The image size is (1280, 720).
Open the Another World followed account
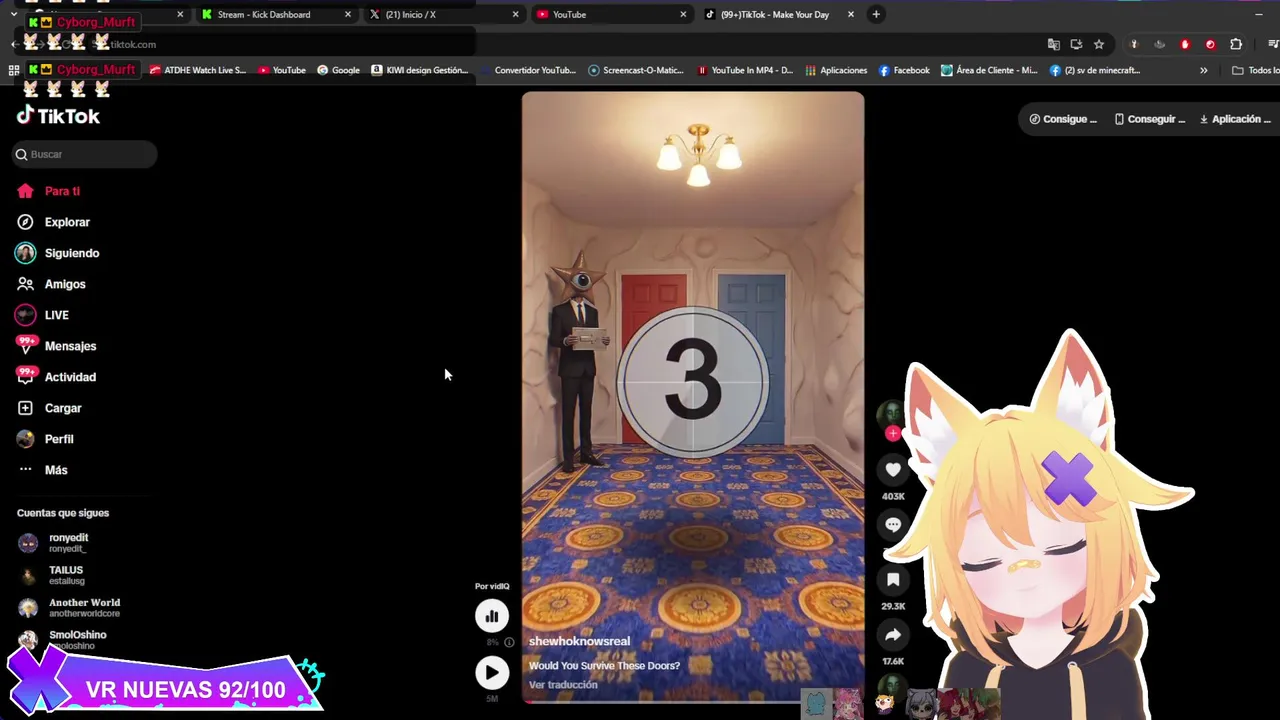click(70, 607)
